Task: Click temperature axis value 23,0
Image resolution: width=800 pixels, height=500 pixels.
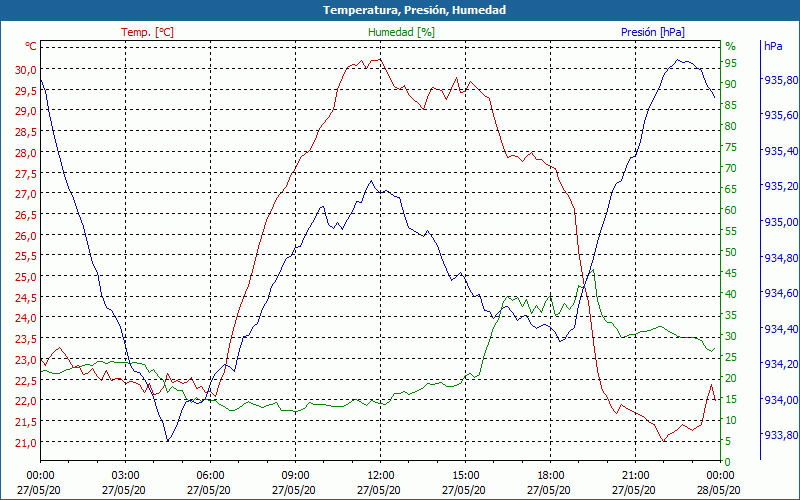Action: point(25,360)
